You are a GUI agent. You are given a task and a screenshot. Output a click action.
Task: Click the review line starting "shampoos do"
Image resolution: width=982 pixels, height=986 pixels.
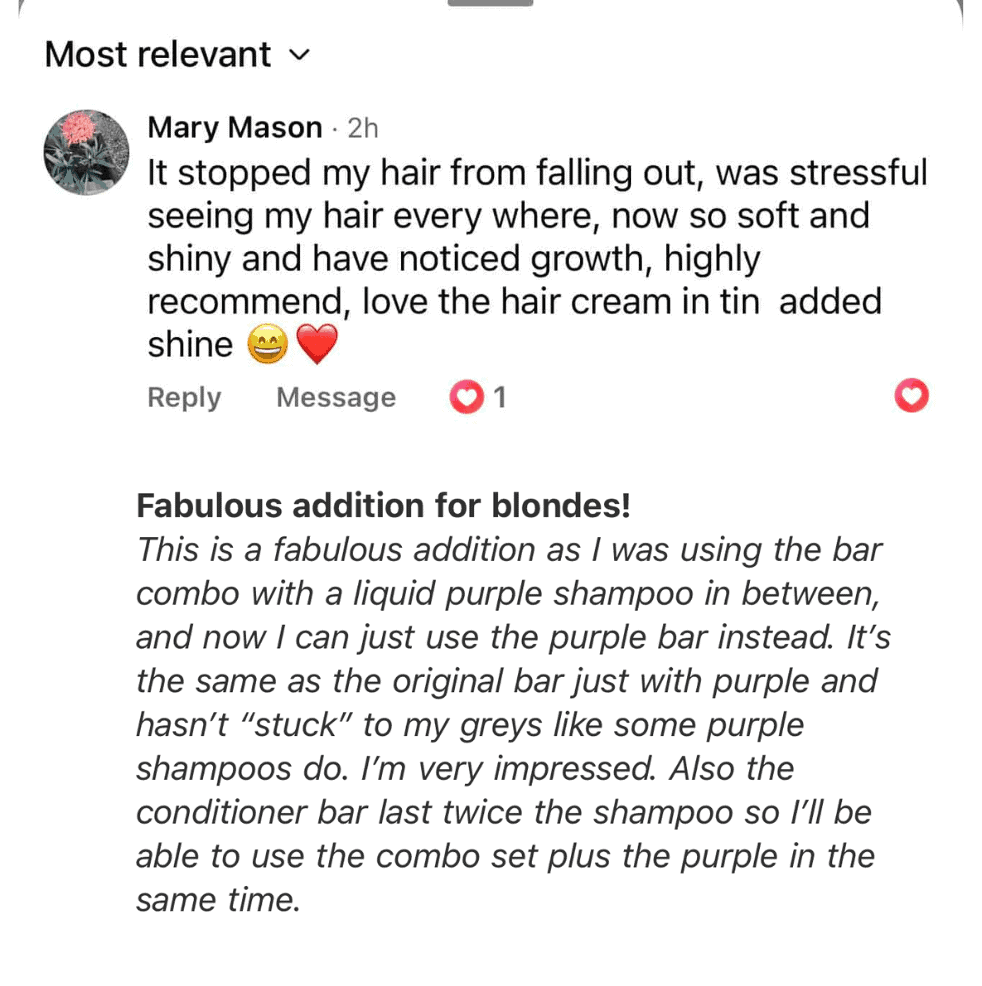click(464, 768)
